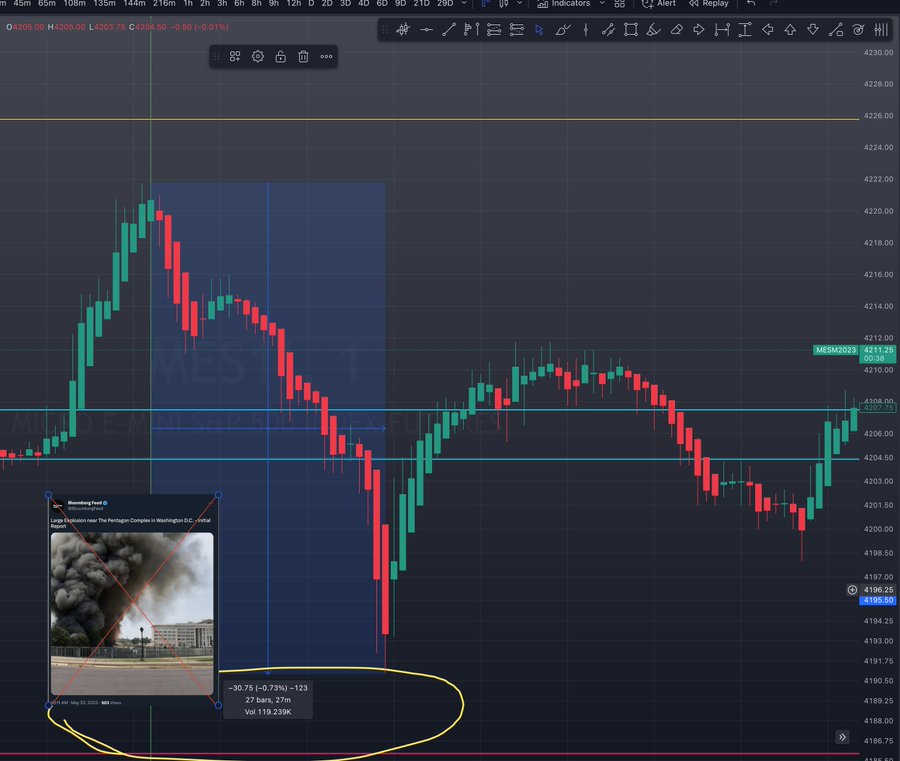Open drawing templates in floating toolbar
The height and width of the screenshot is (761, 900).
tap(235, 56)
